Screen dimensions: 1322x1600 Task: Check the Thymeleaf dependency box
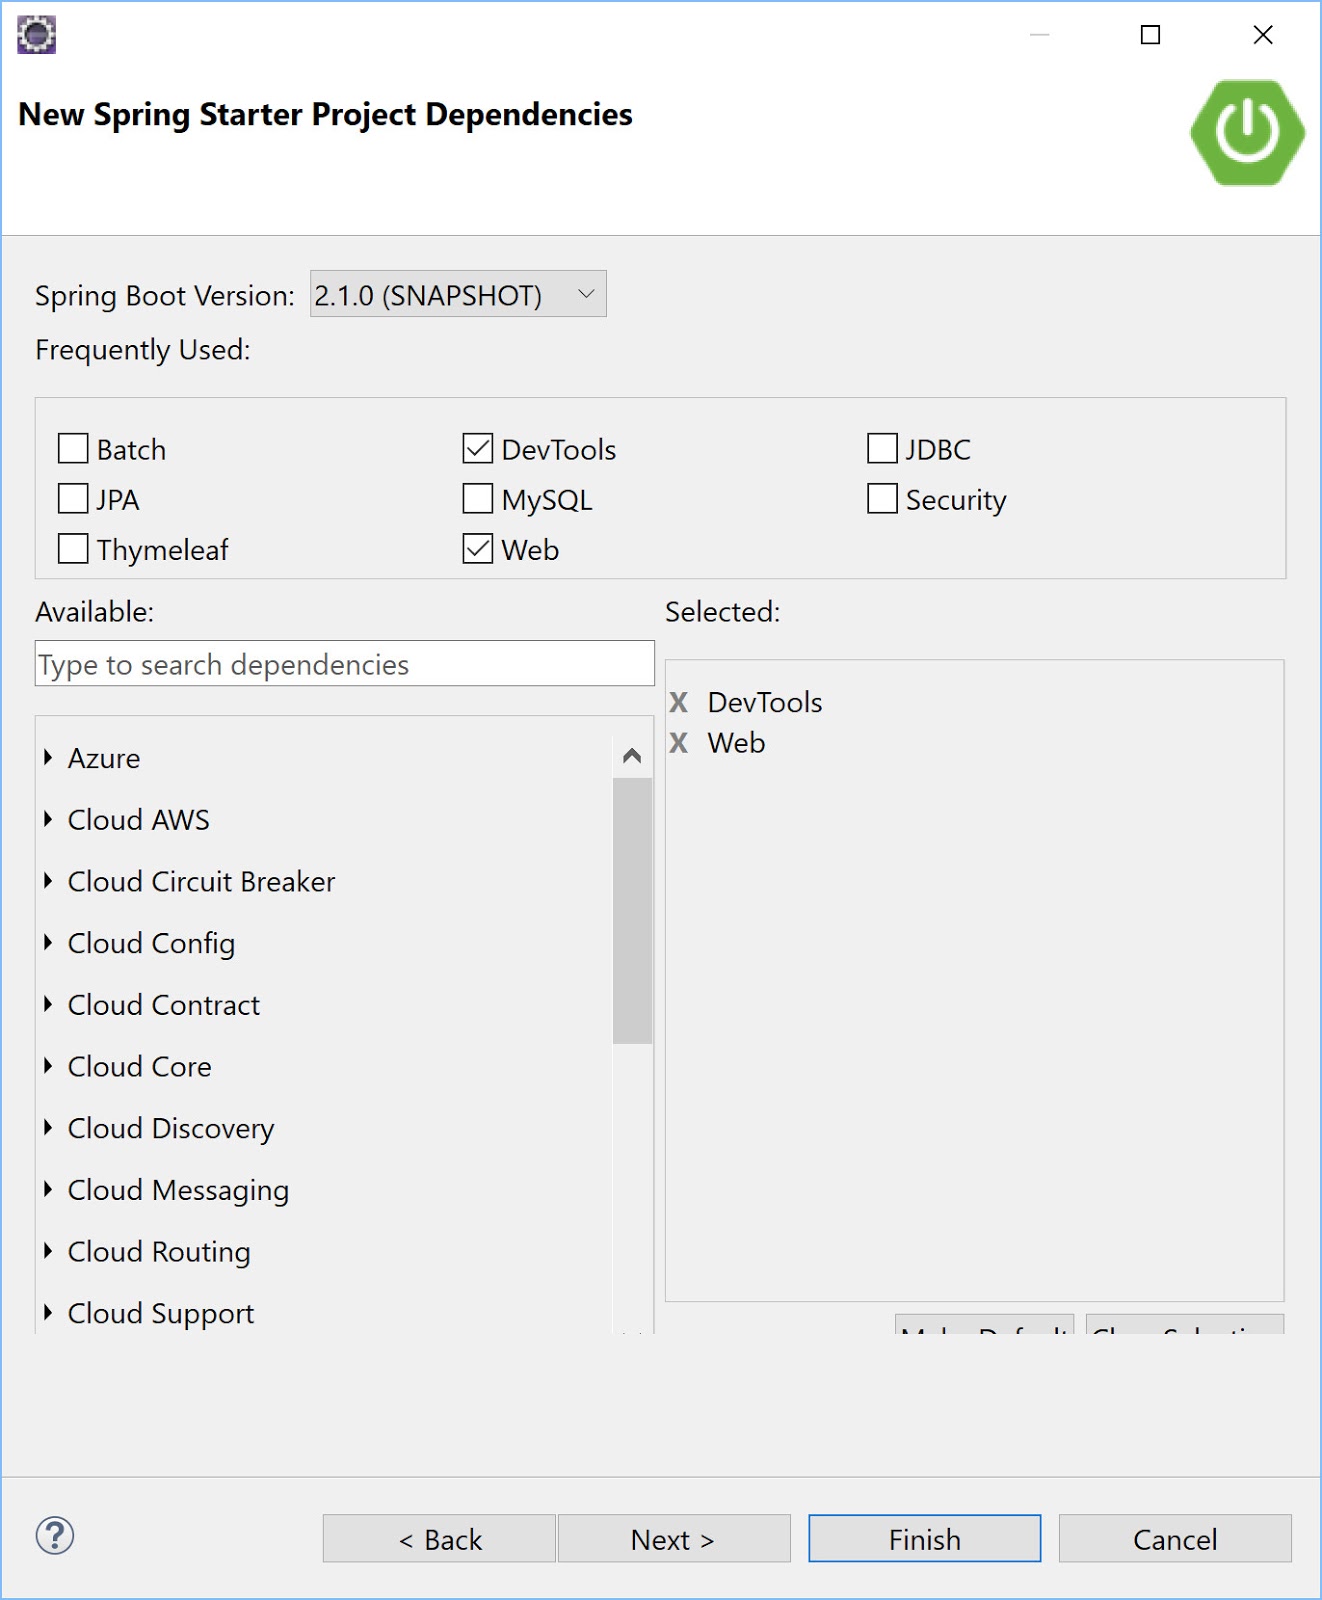[73, 549]
